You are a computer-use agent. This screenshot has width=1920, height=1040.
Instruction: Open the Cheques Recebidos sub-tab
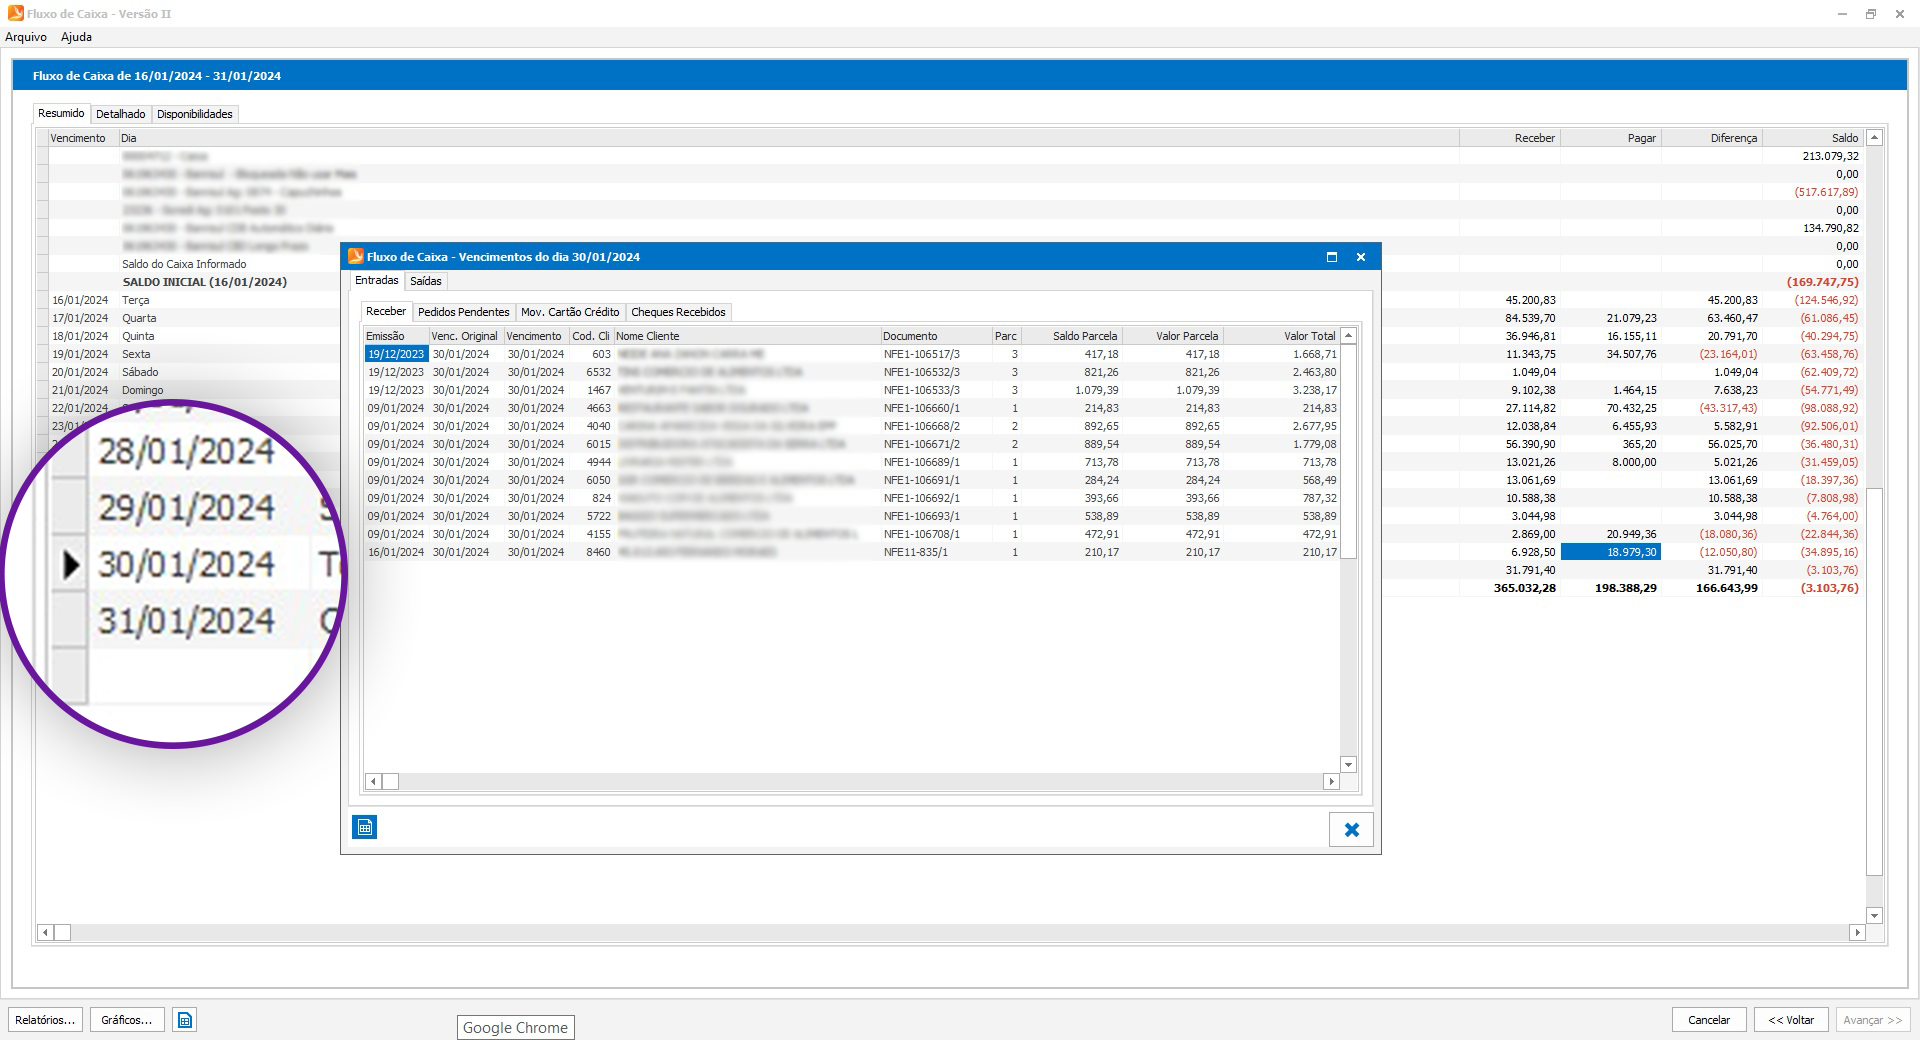(678, 312)
